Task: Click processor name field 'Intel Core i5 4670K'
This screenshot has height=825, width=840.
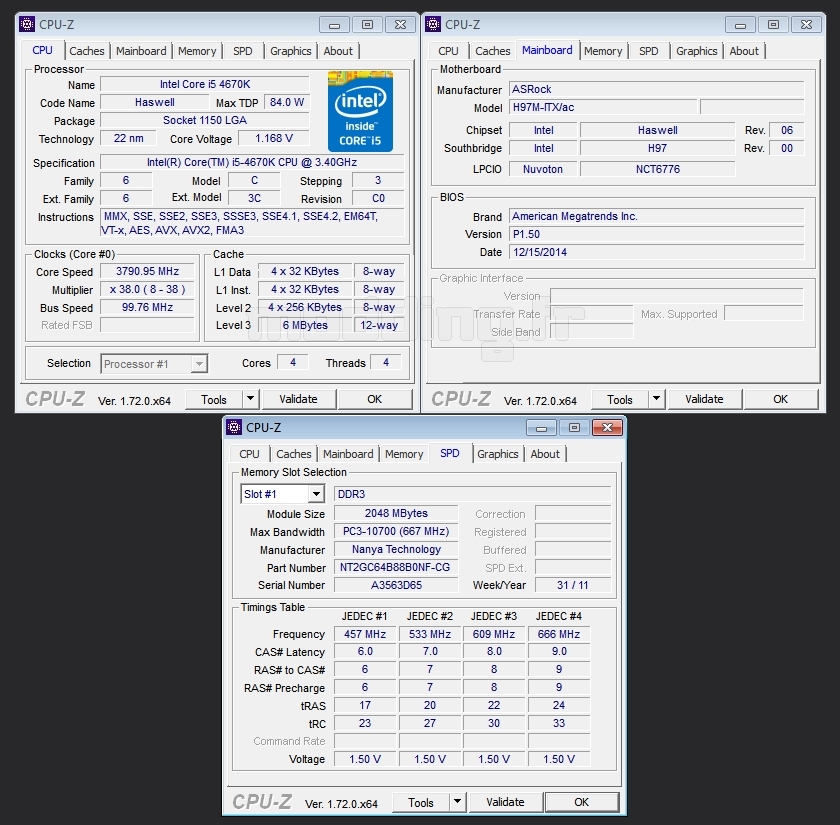Action: tap(205, 84)
